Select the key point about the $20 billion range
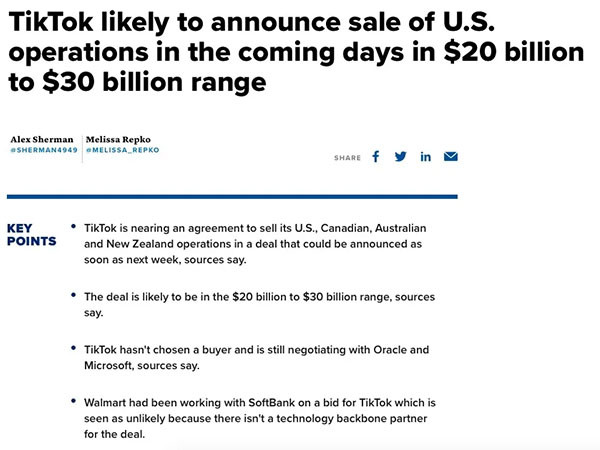Viewport: 600px width, 450px height. coord(258,304)
